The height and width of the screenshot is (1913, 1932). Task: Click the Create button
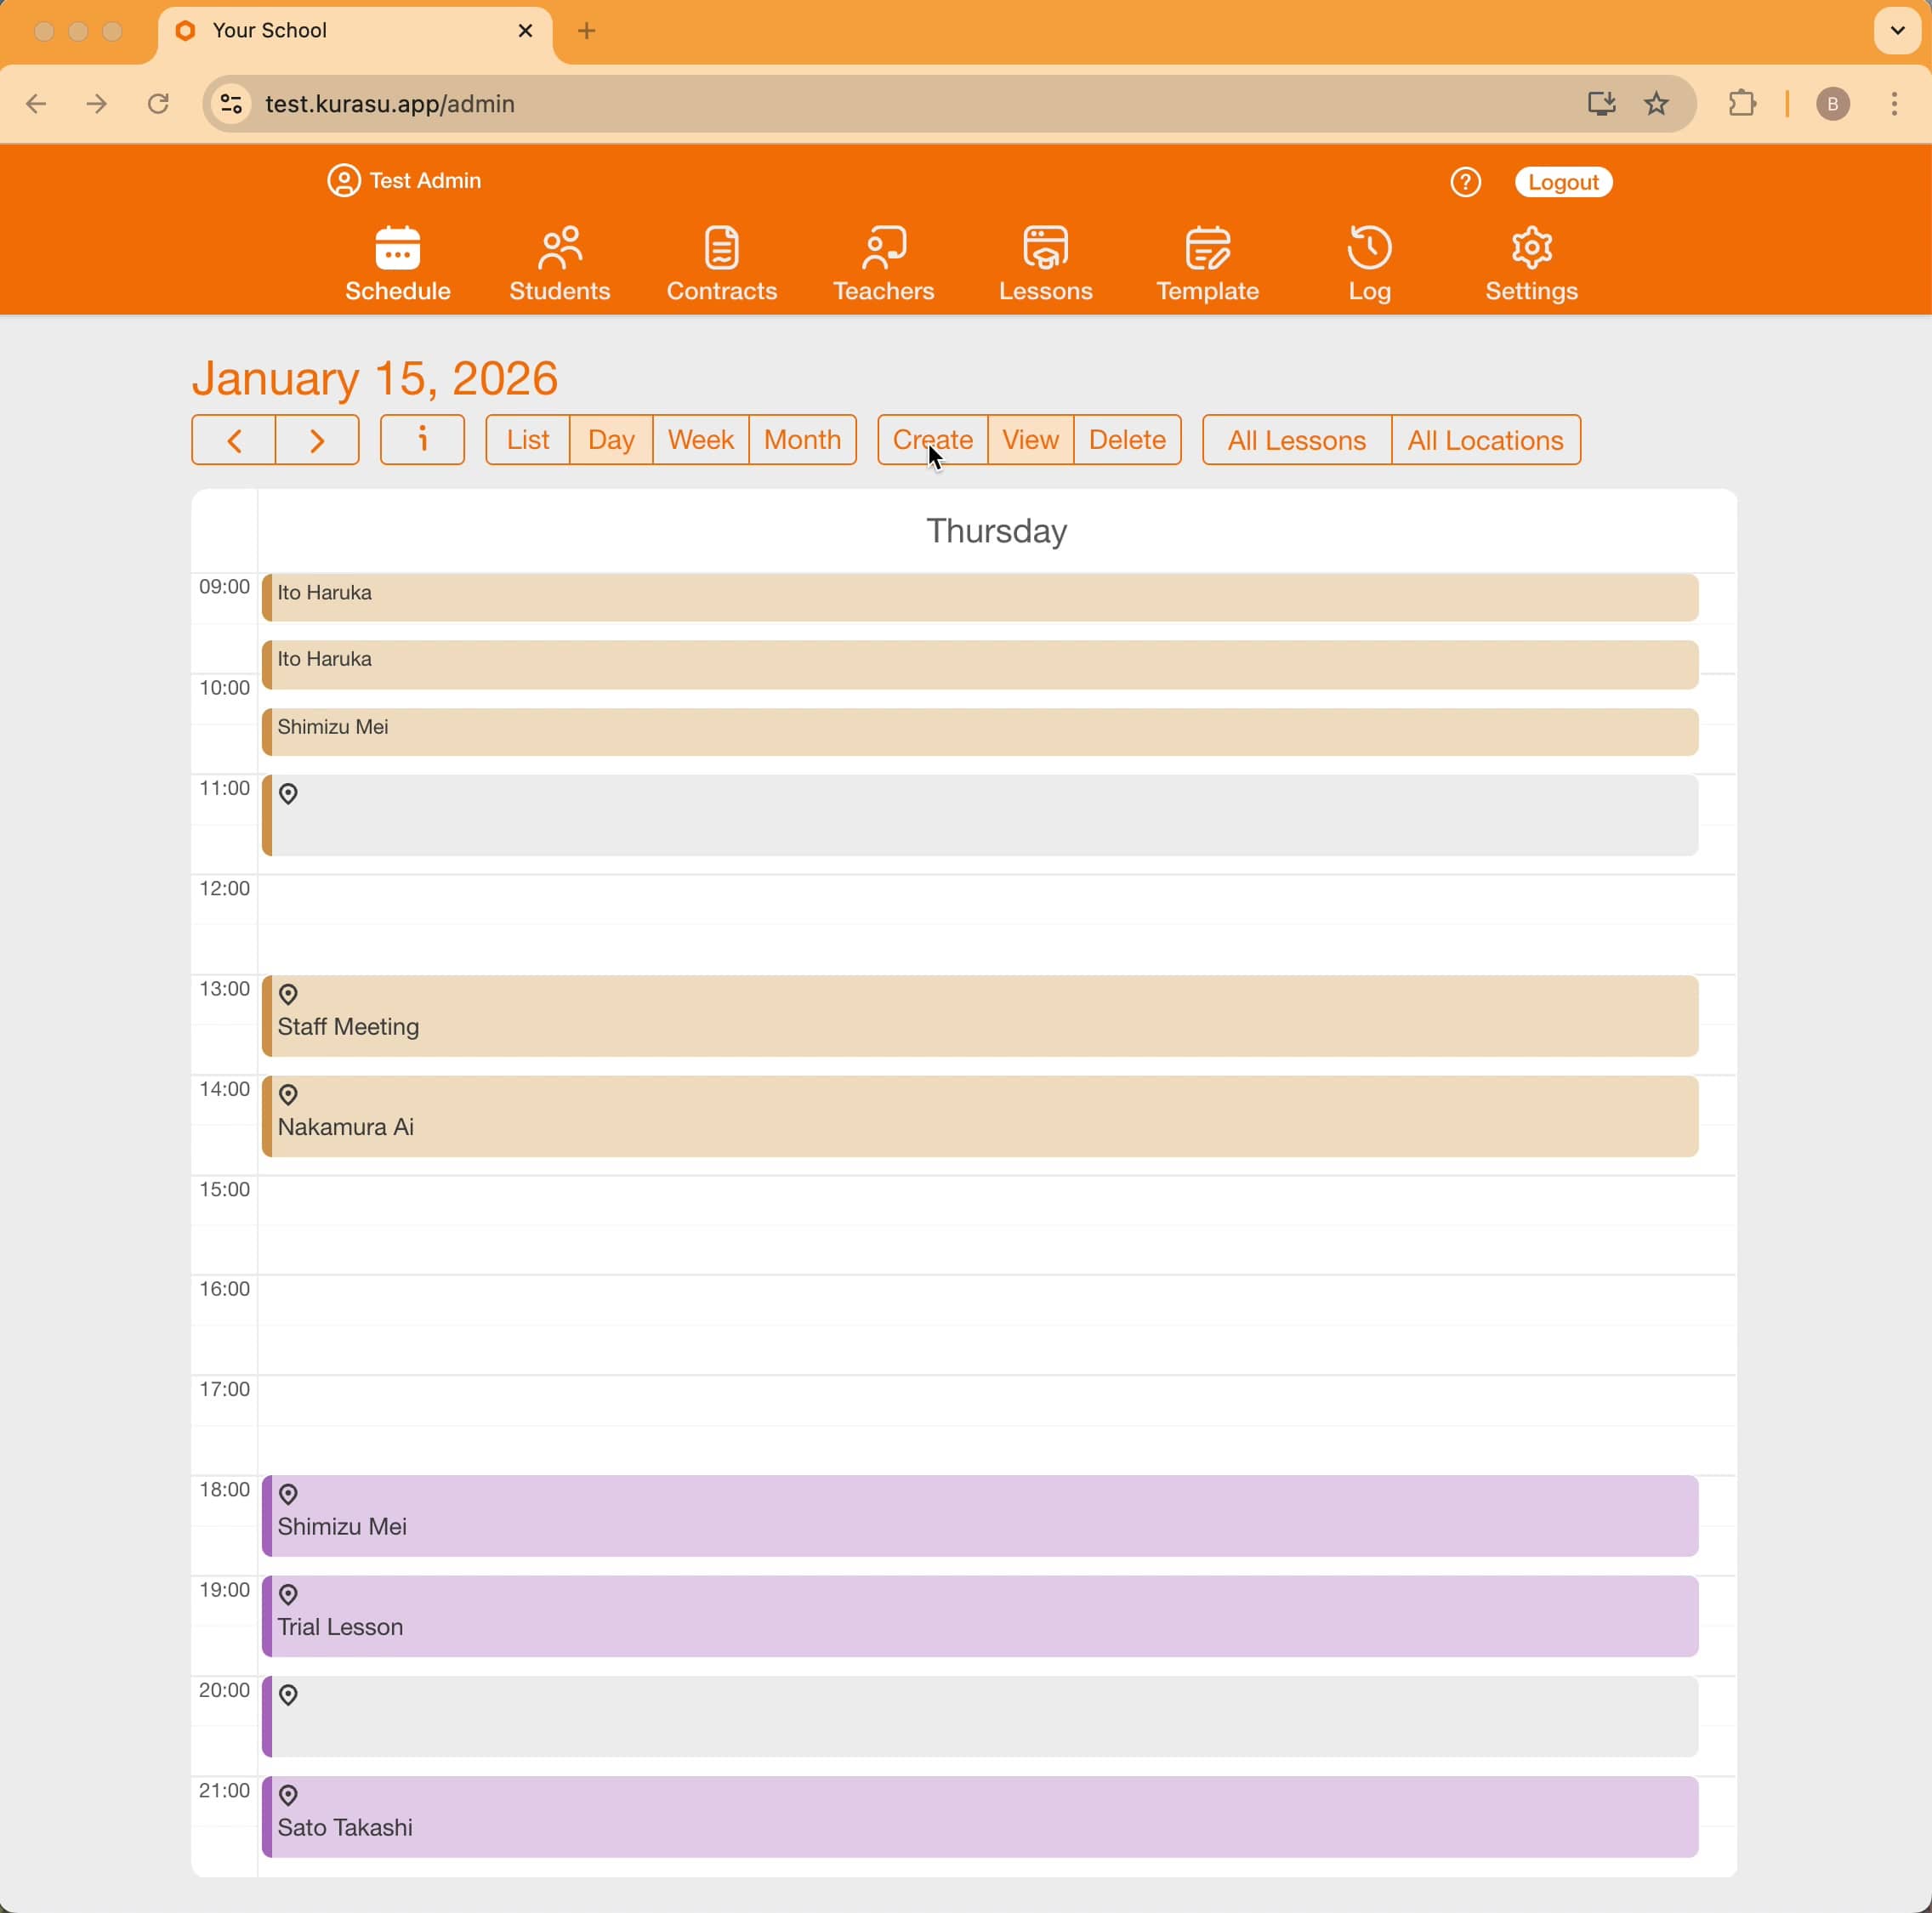click(933, 440)
